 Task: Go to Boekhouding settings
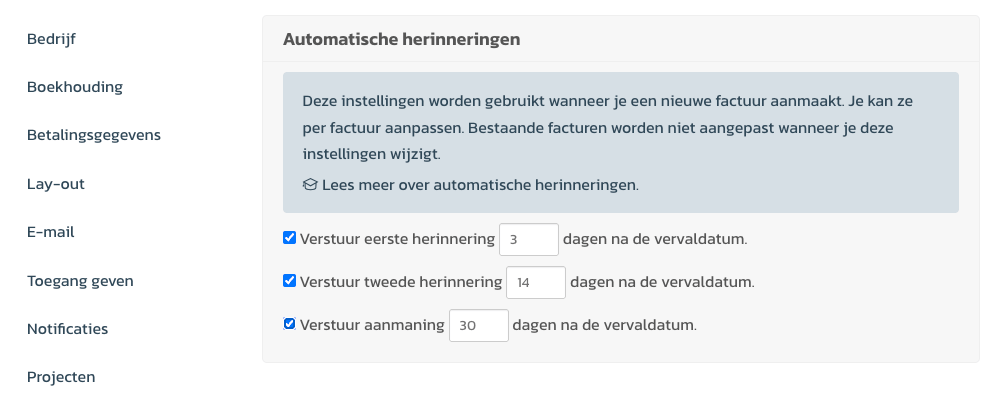[75, 87]
